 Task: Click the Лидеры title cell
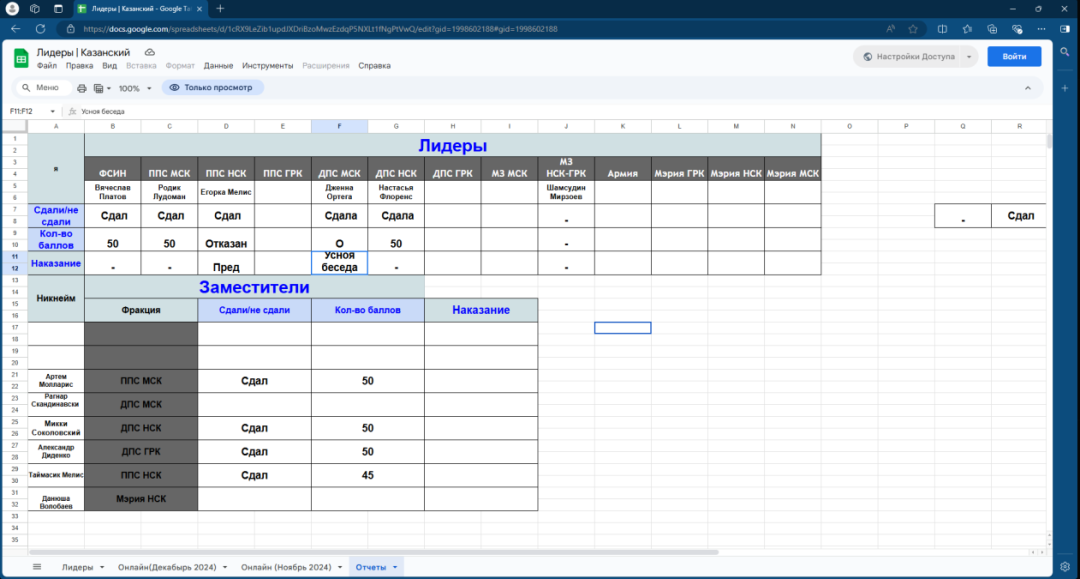pos(453,145)
